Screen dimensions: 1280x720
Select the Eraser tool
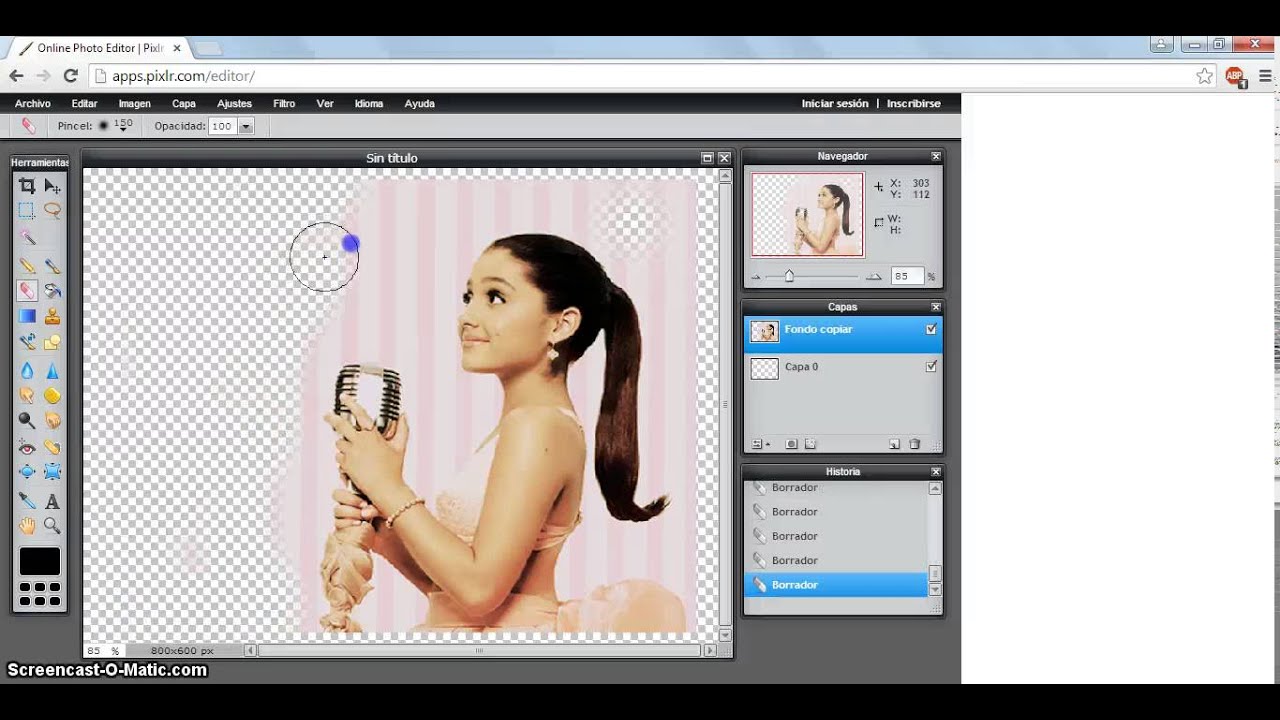click(x=27, y=291)
